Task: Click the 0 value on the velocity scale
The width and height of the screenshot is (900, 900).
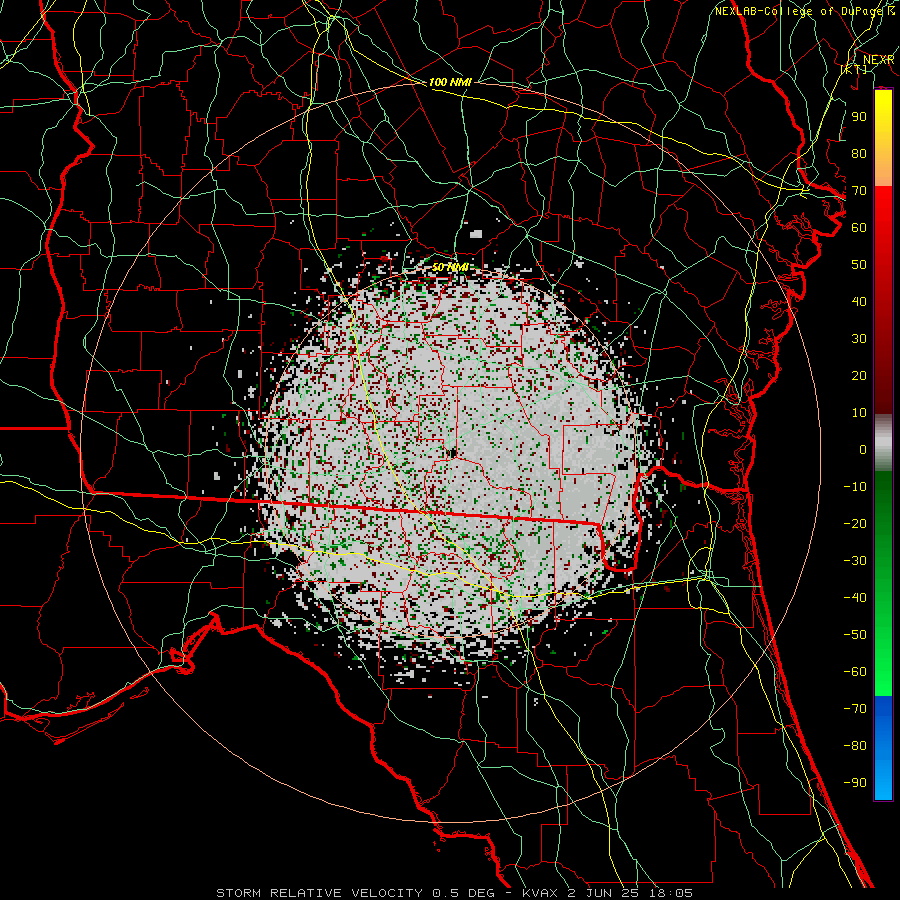Action: pyautogui.click(x=863, y=449)
